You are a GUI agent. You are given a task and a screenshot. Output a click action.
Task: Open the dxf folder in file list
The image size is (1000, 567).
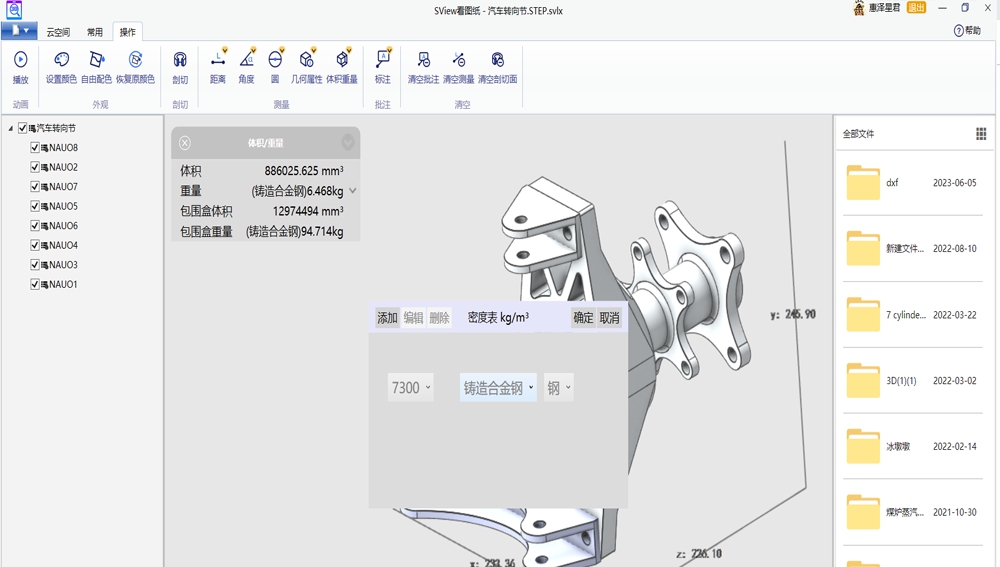863,183
